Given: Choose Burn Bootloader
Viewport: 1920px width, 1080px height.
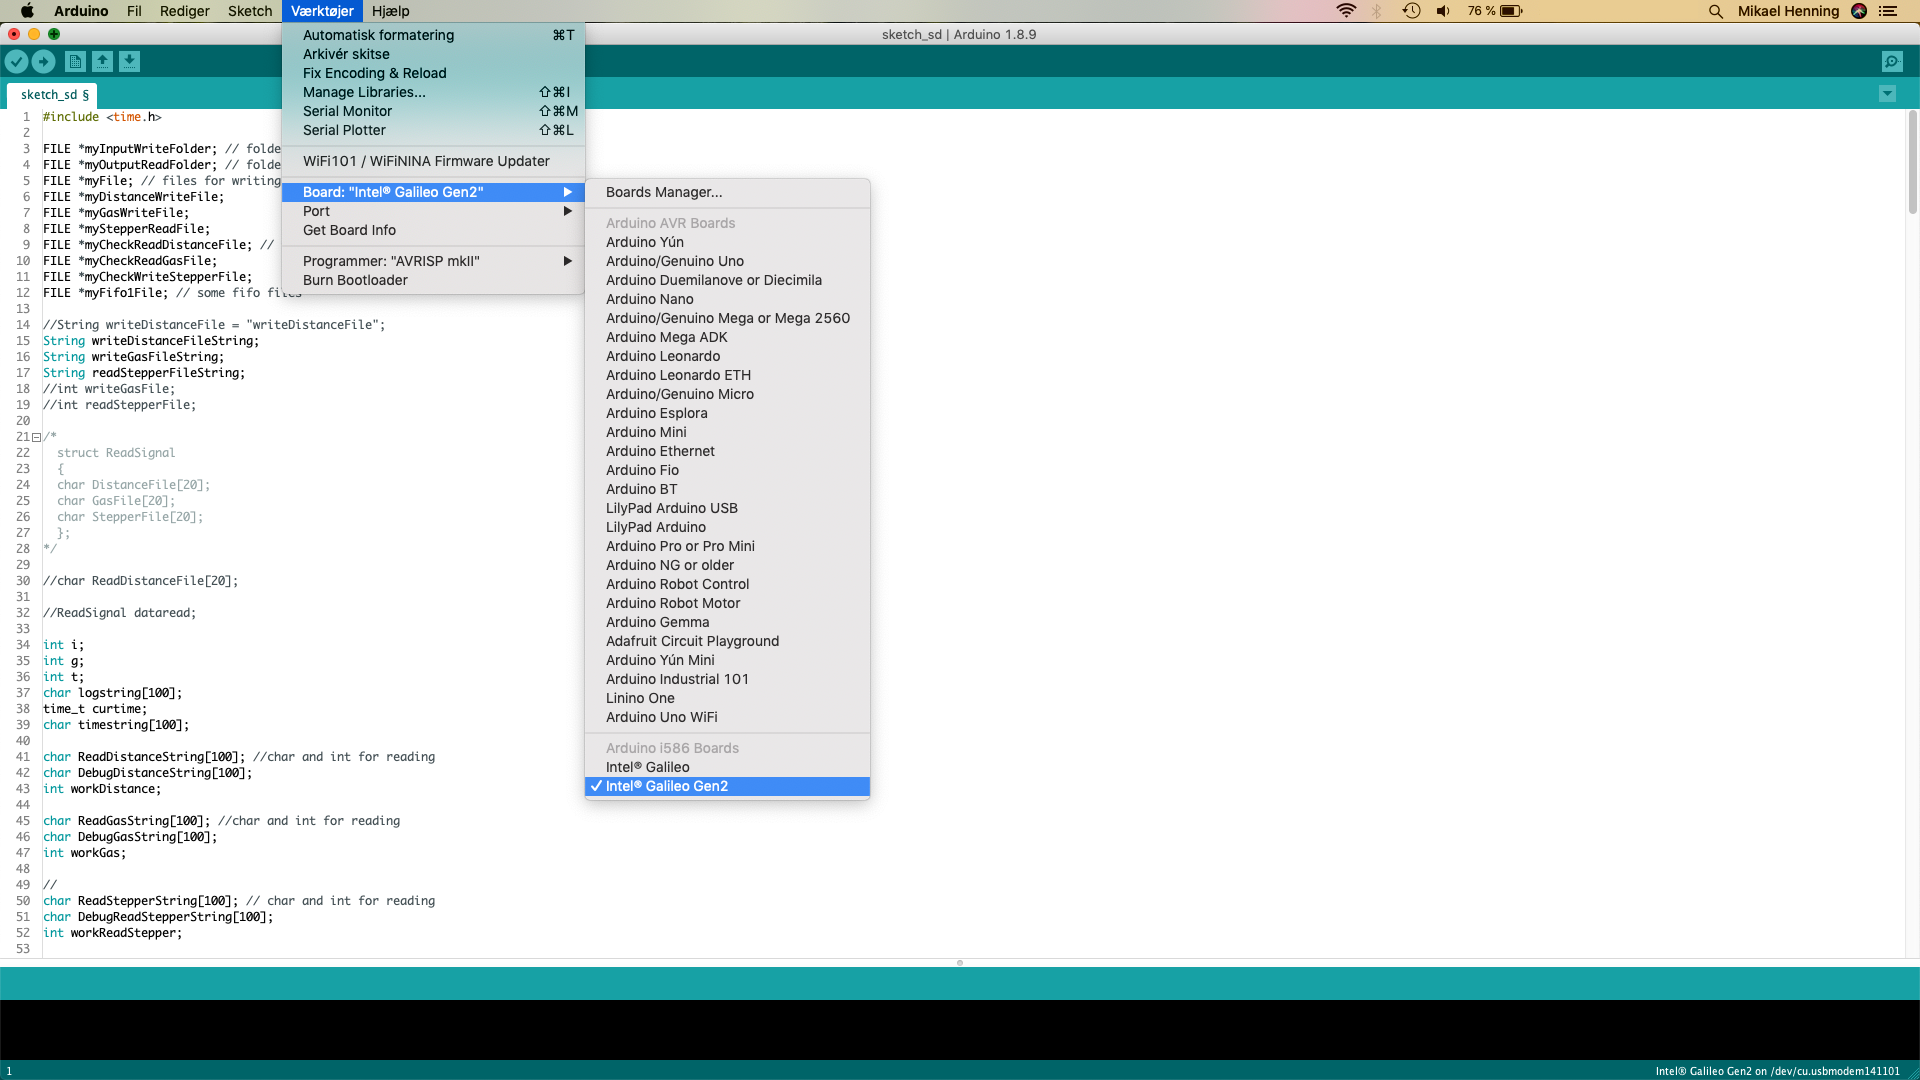Looking at the screenshot, I should tap(433, 280).
